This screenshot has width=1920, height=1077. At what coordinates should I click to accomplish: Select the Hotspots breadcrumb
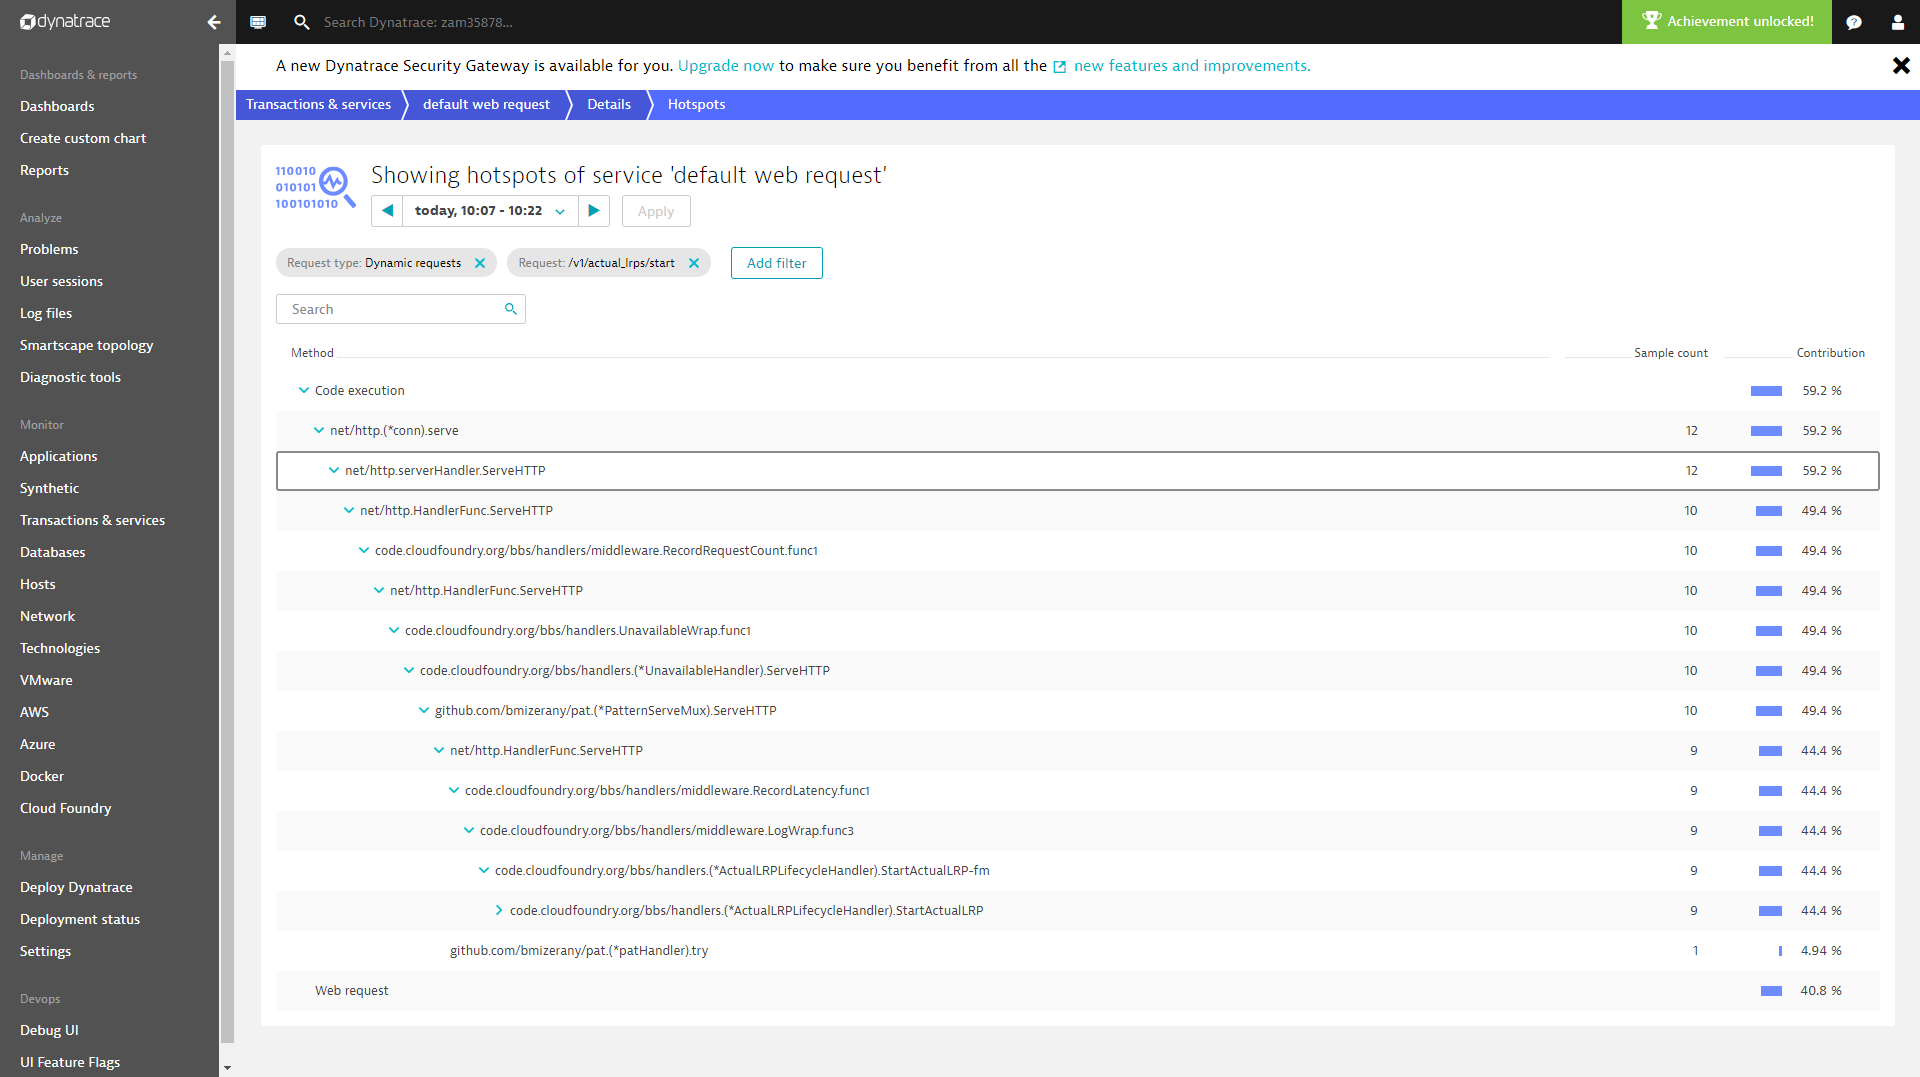pos(696,105)
